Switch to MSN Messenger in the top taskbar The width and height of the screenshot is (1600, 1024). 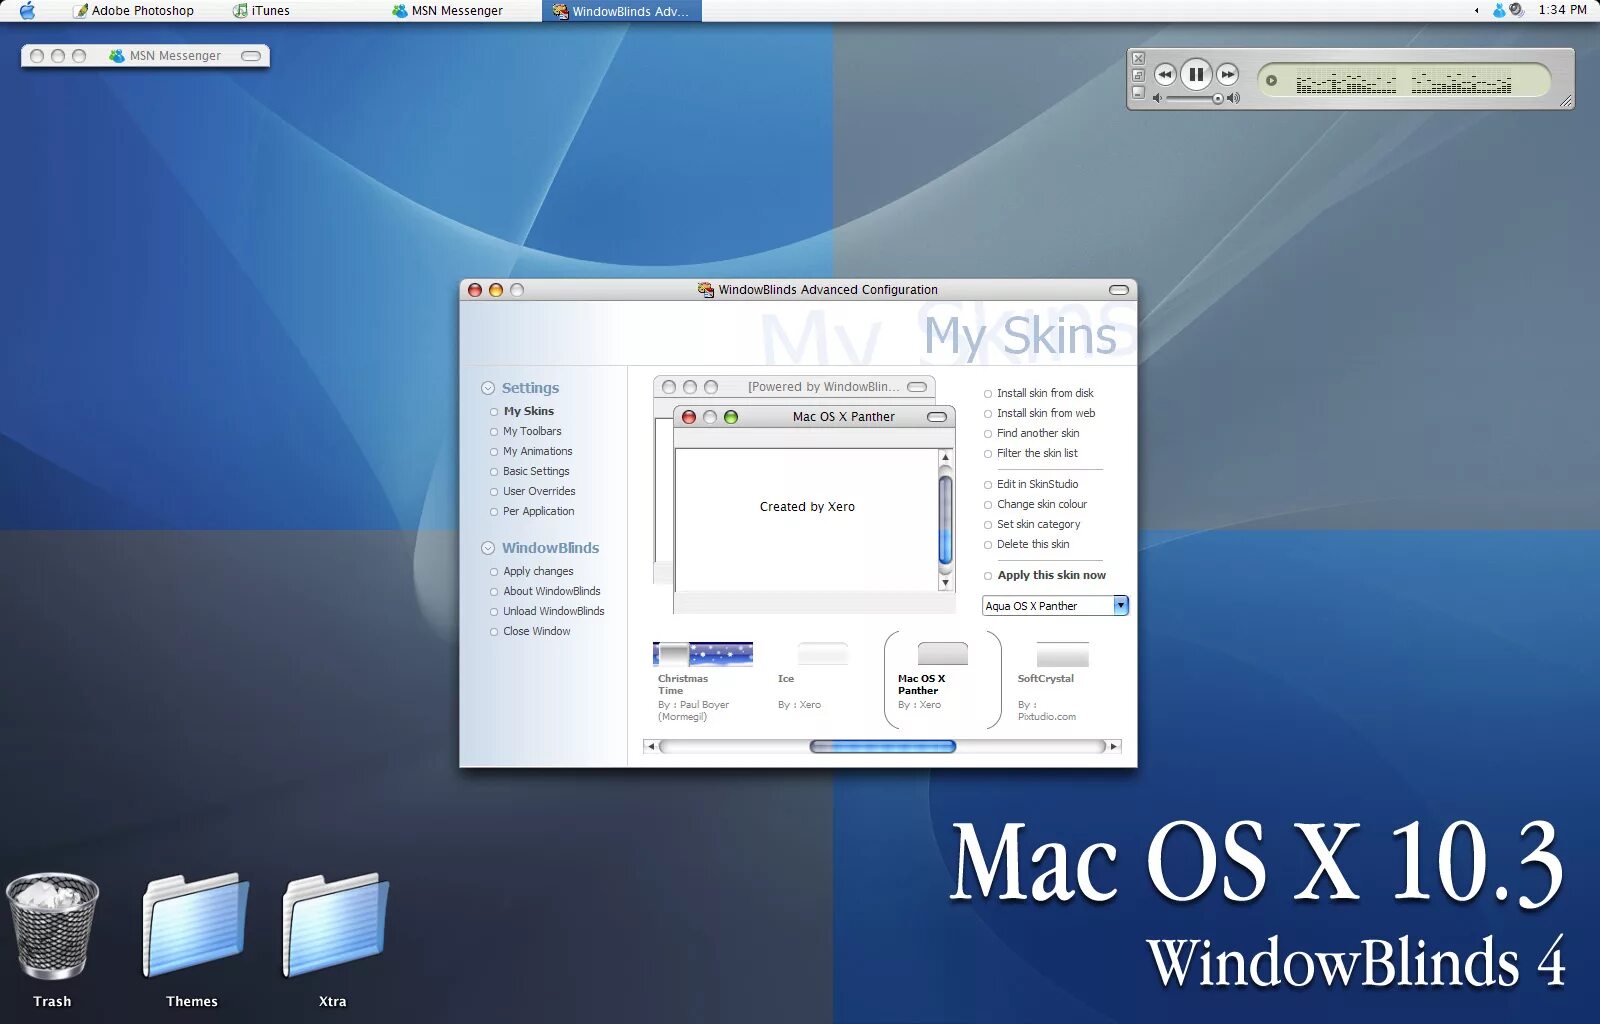(448, 11)
